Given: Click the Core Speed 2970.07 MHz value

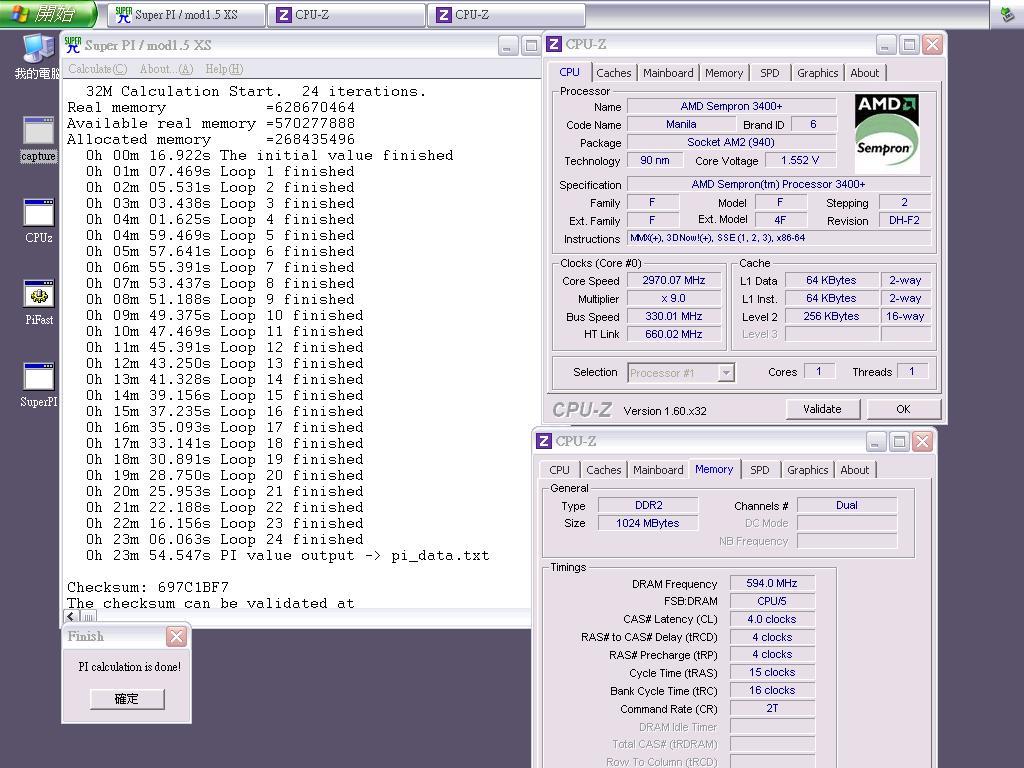Looking at the screenshot, I should coord(673,280).
